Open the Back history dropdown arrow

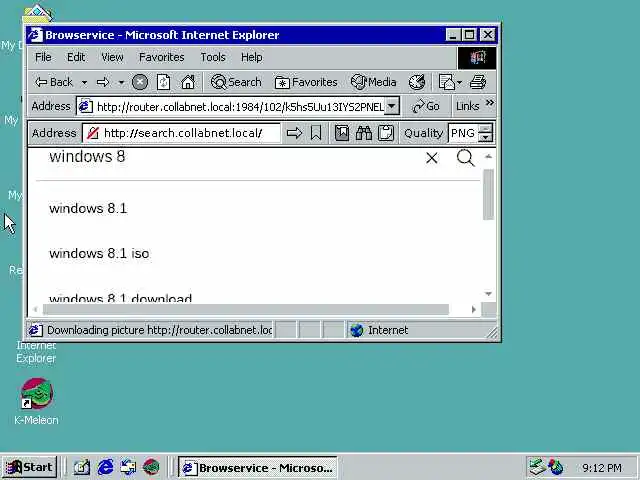[x=84, y=82]
